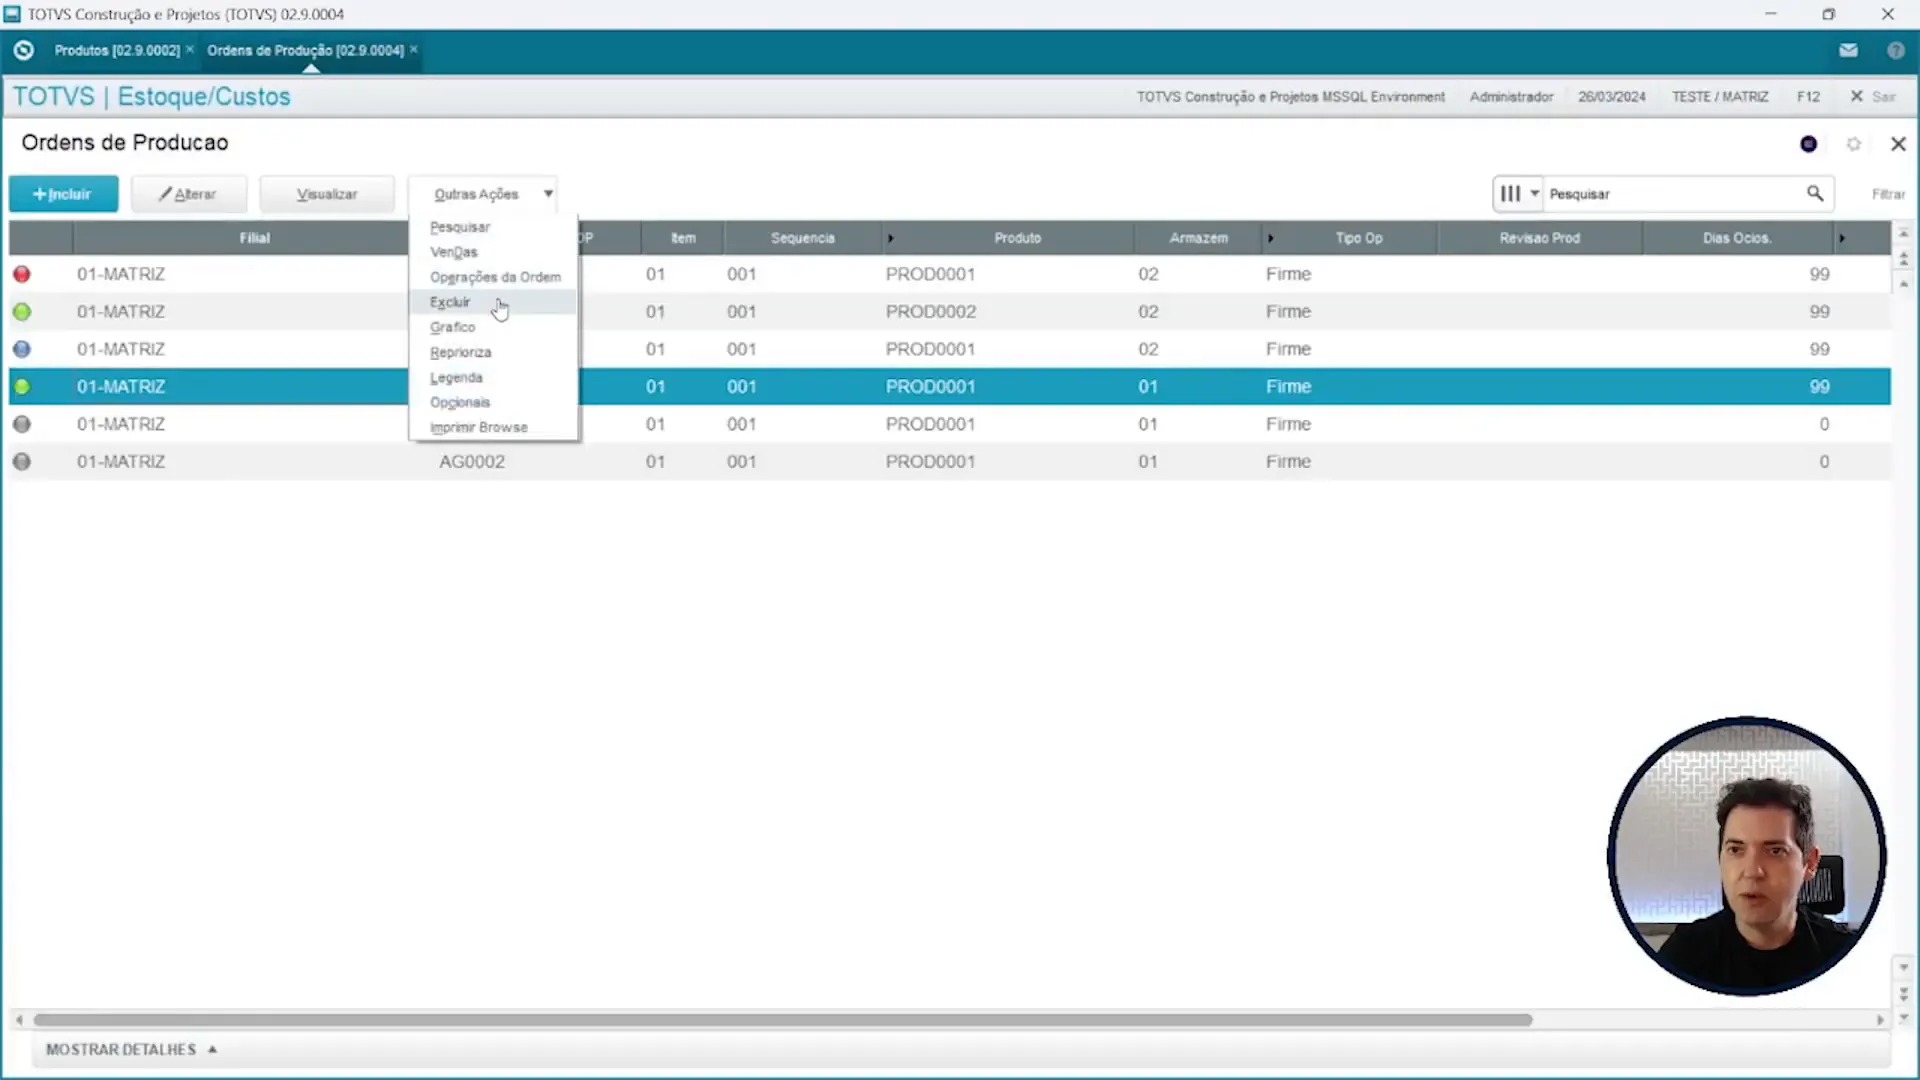This screenshot has height=1080, width=1920.
Task: Close the Ordens de Producao panel
Action: pos(1897,144)
